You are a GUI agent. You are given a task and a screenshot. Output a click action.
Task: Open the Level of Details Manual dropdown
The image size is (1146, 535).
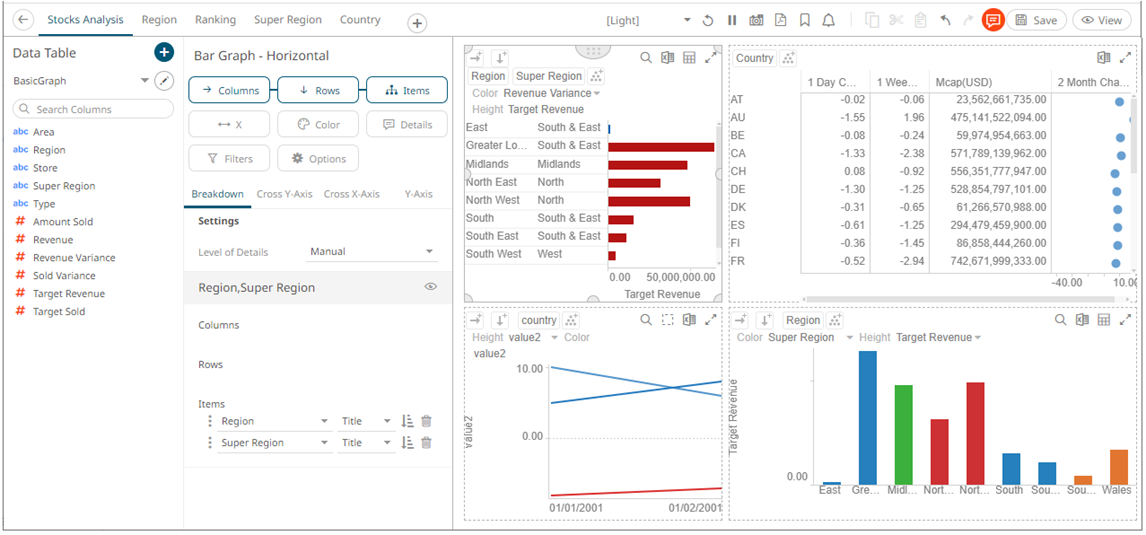[372, 252]
